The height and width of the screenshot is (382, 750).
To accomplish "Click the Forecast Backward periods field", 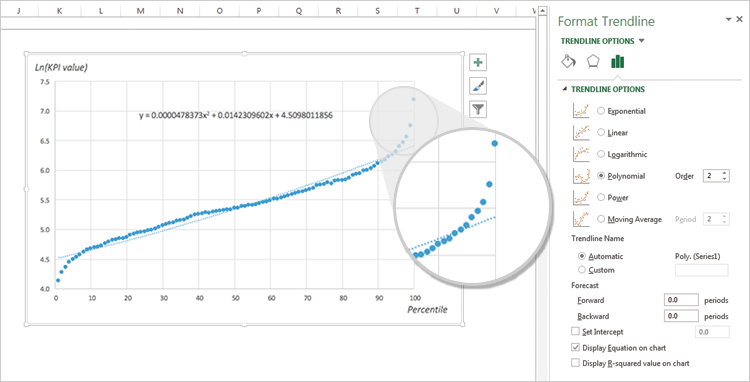I will point(682,316).
